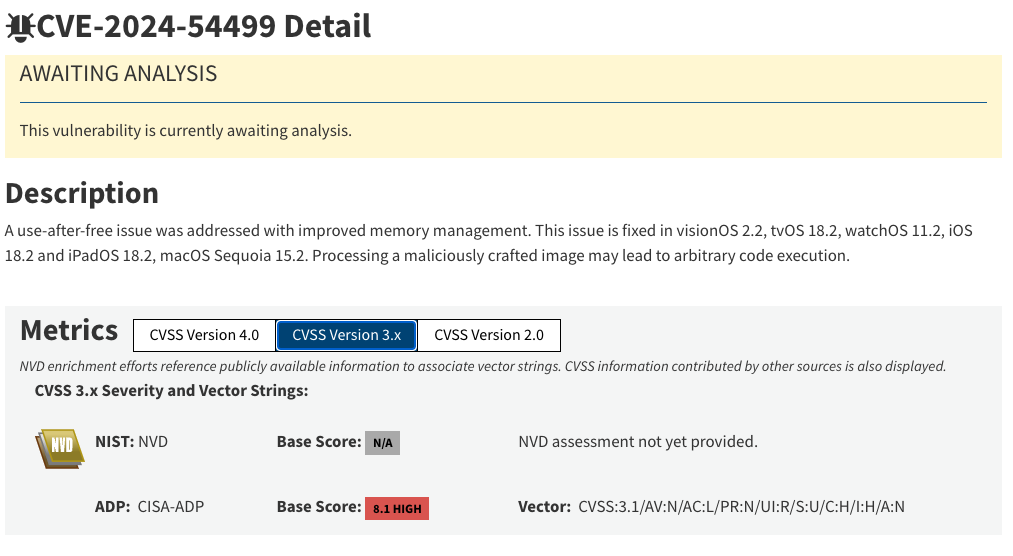
Task: Click 'CVSS 3.x Severity and Vector Strings:' label
Action: [x=171, y=391]
